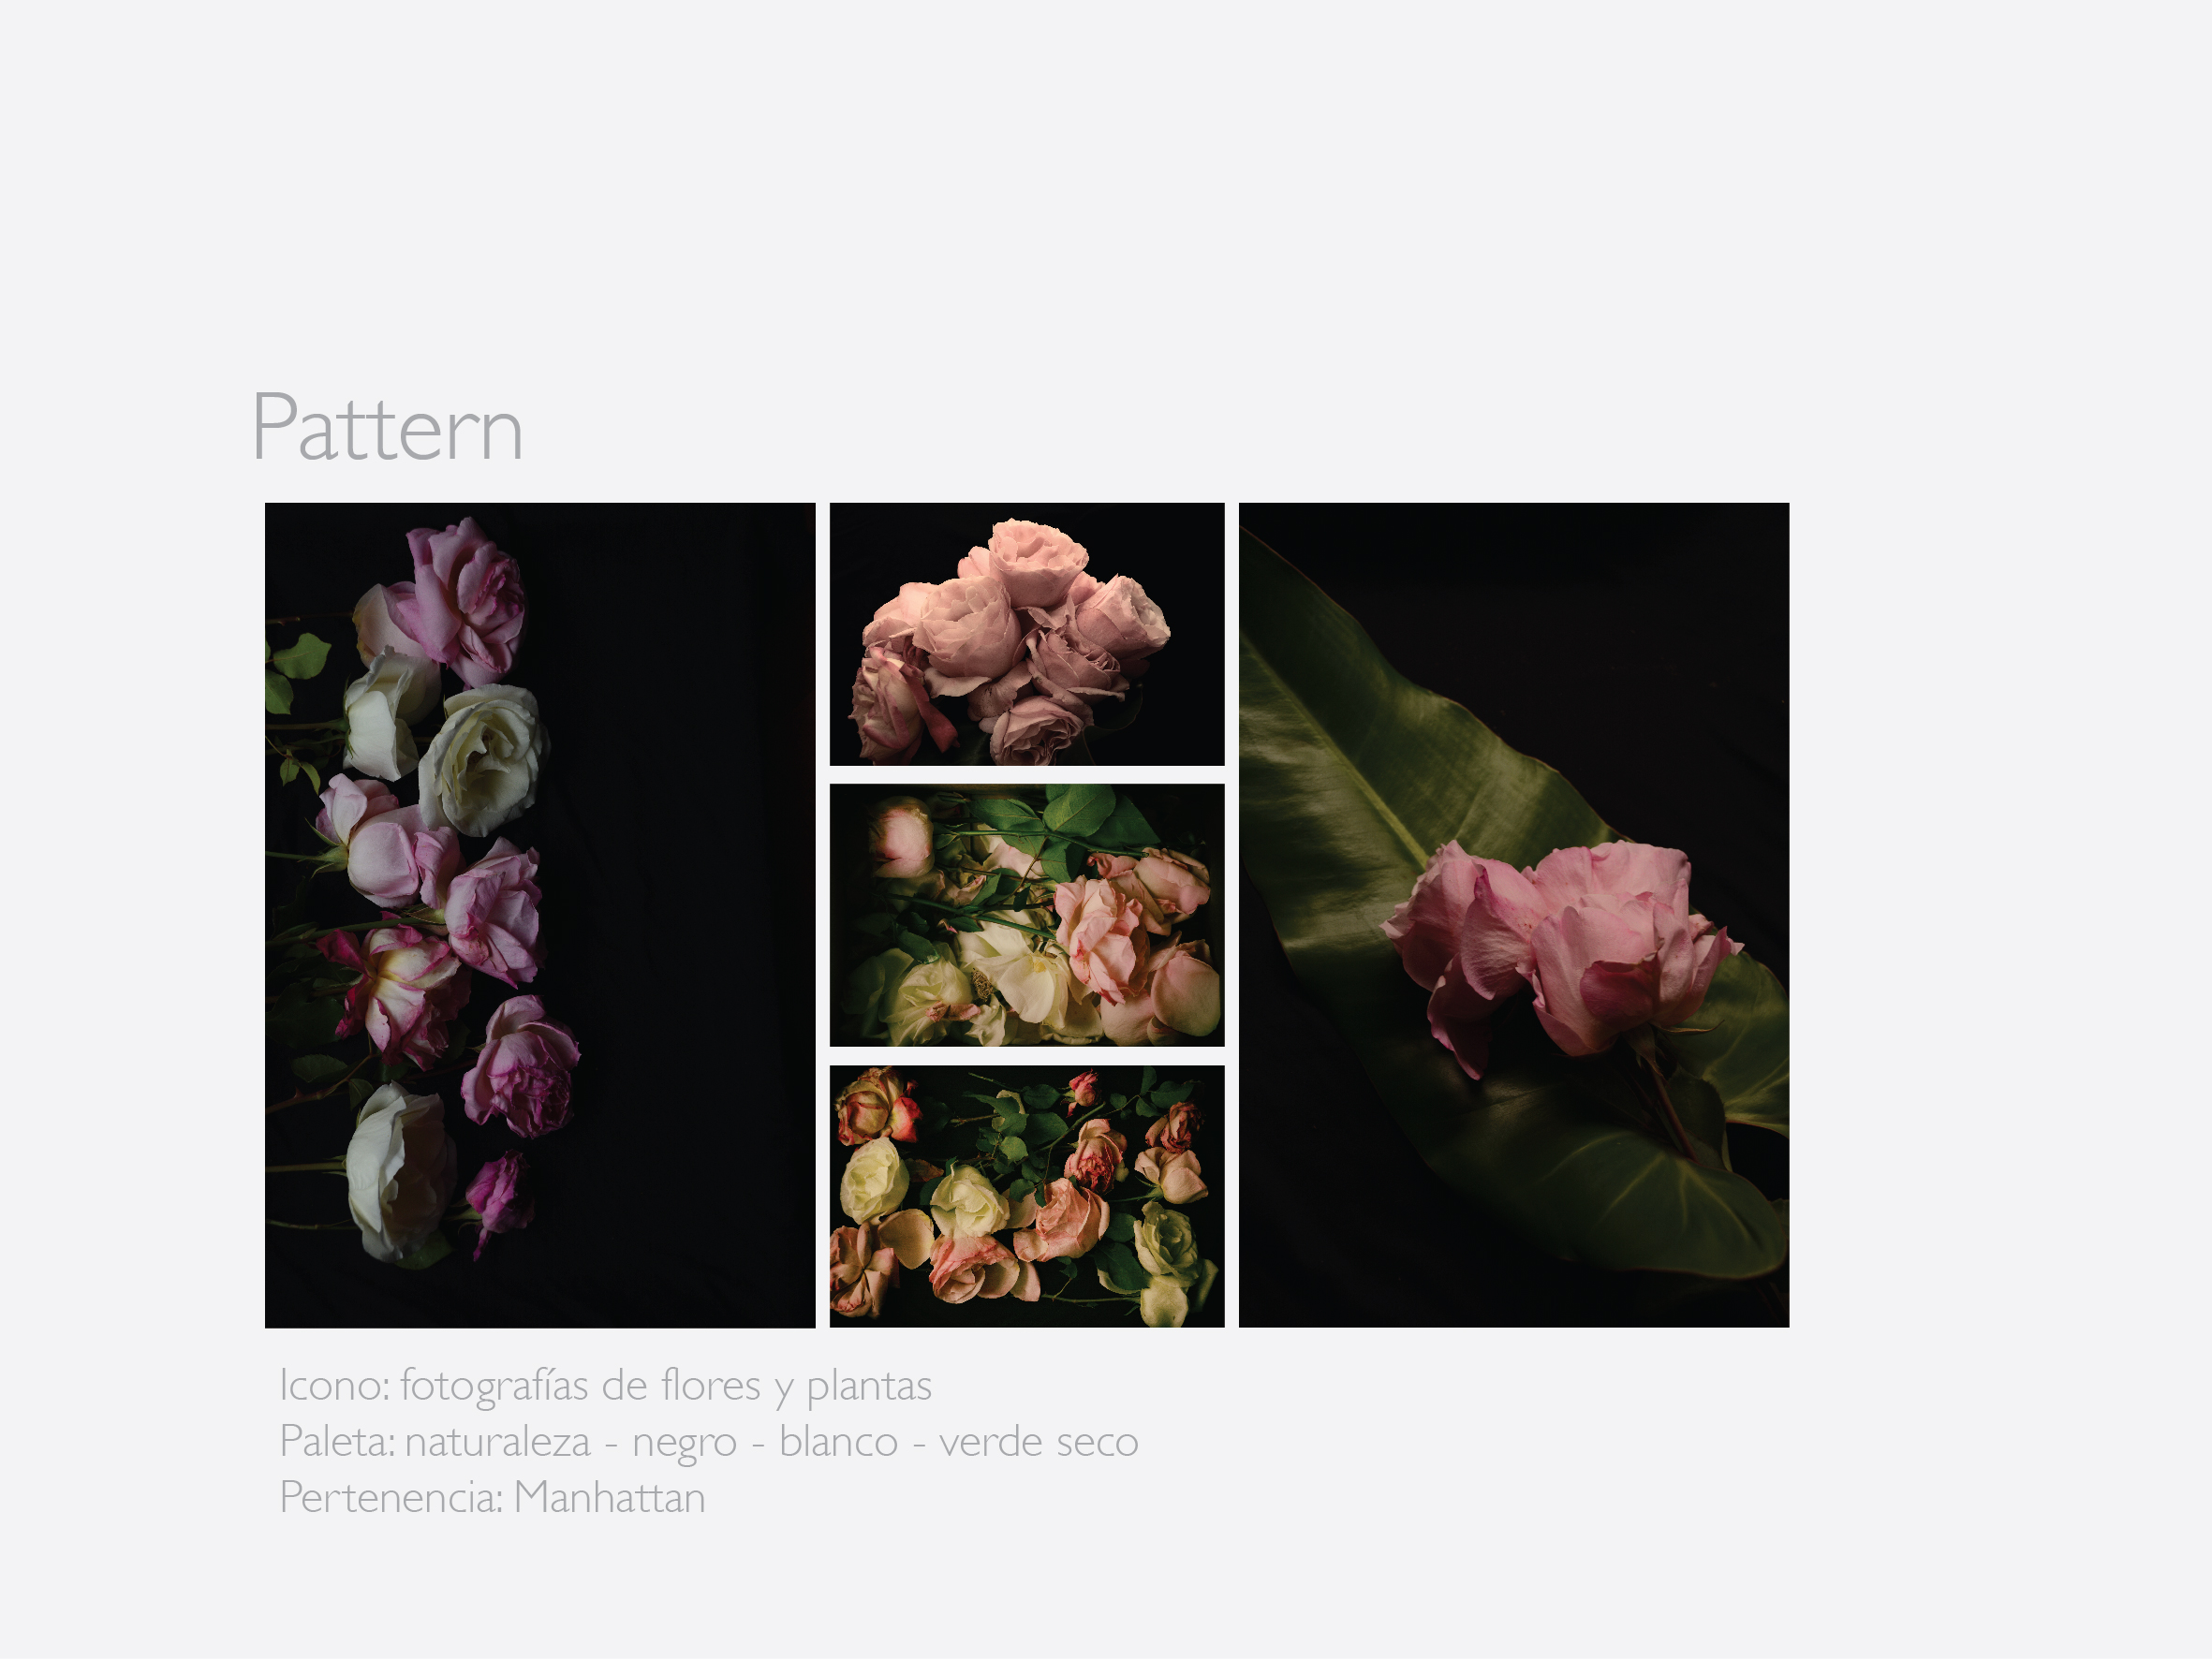The height and width of the screenshot is (1659, 2212).
Task: Select the dried multicolor roses photo
Action: tap(1027, 1196)
